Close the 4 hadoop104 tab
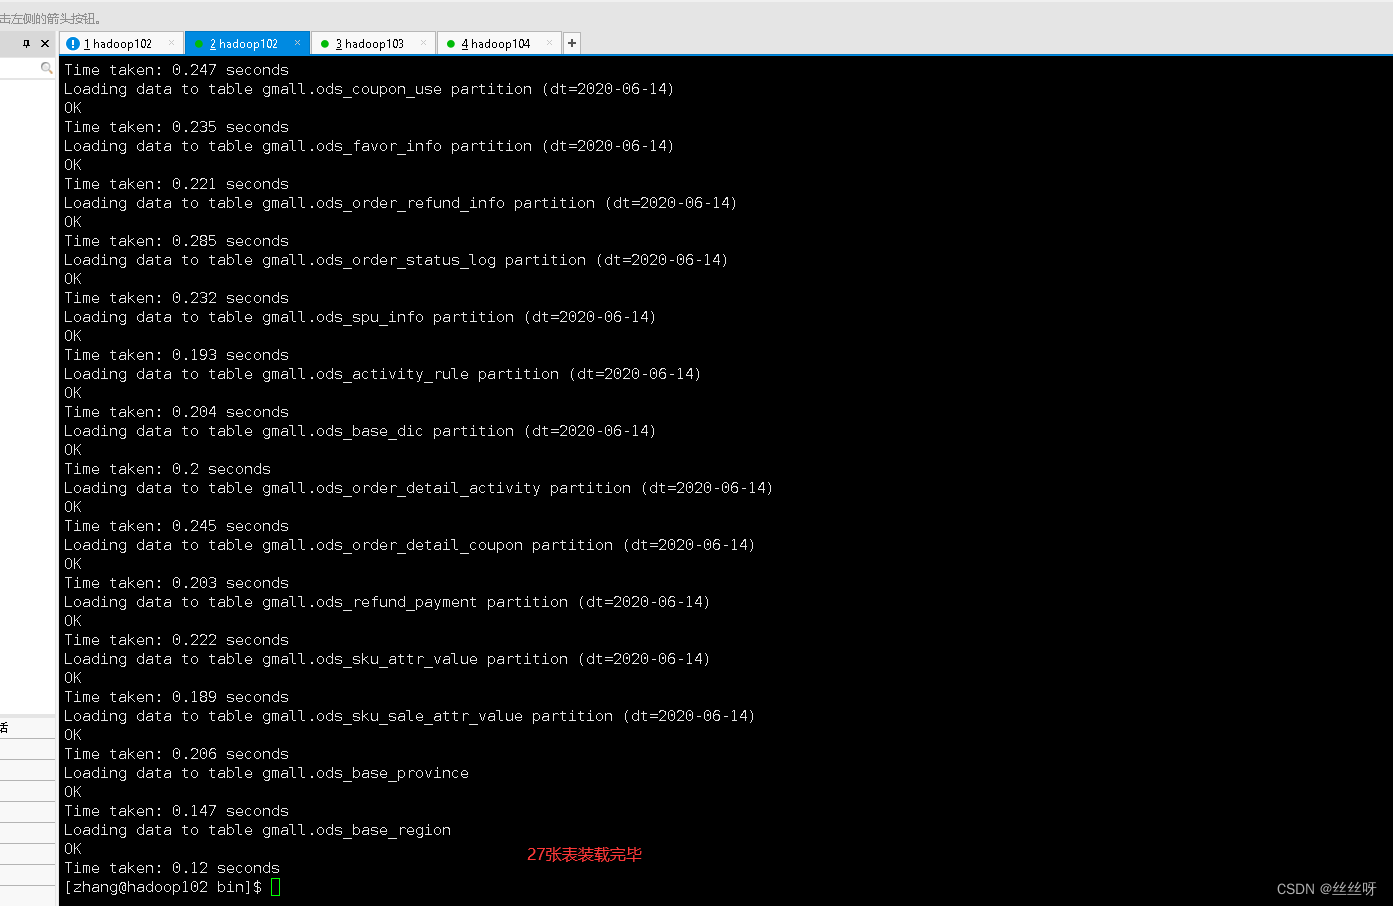Screen dimensions: 1393x906 pos(550,43)
